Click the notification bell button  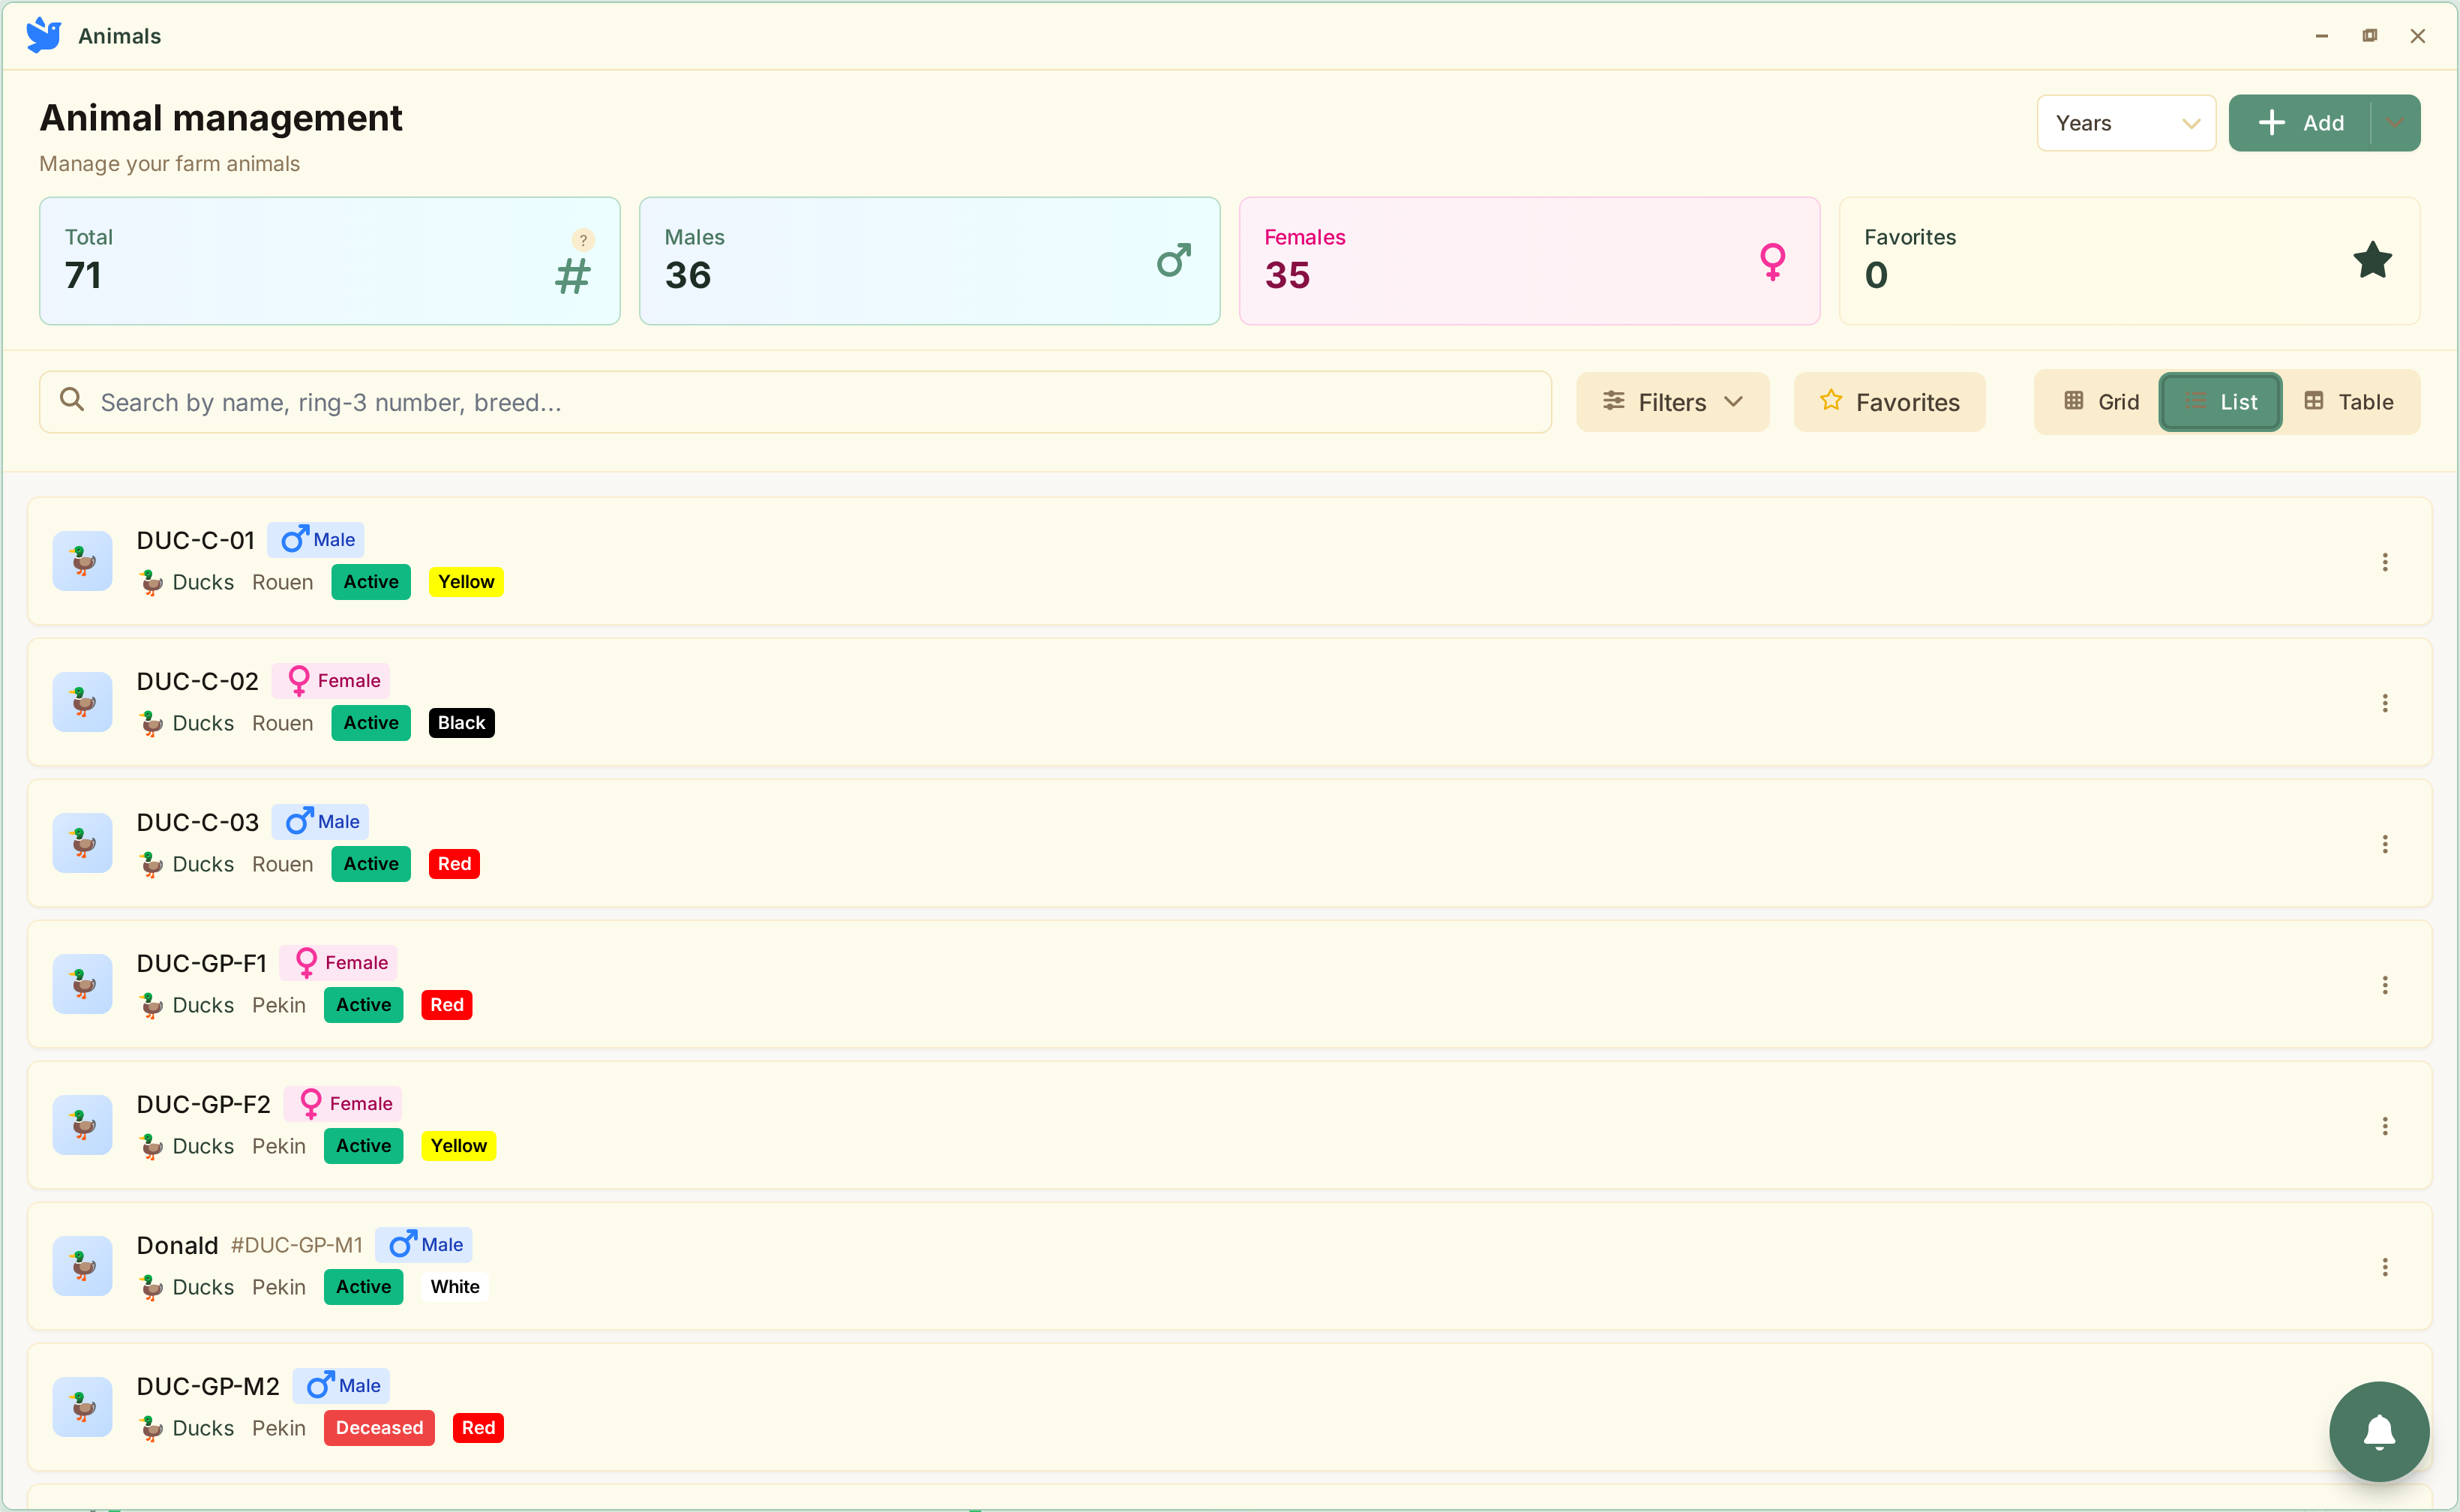(x=2378, y=1431)
